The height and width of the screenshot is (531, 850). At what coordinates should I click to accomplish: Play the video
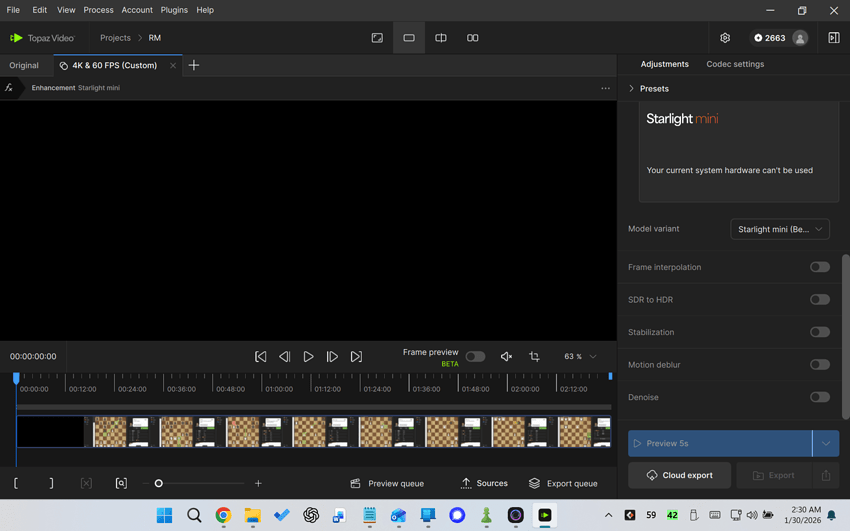(x=308, y=357)
